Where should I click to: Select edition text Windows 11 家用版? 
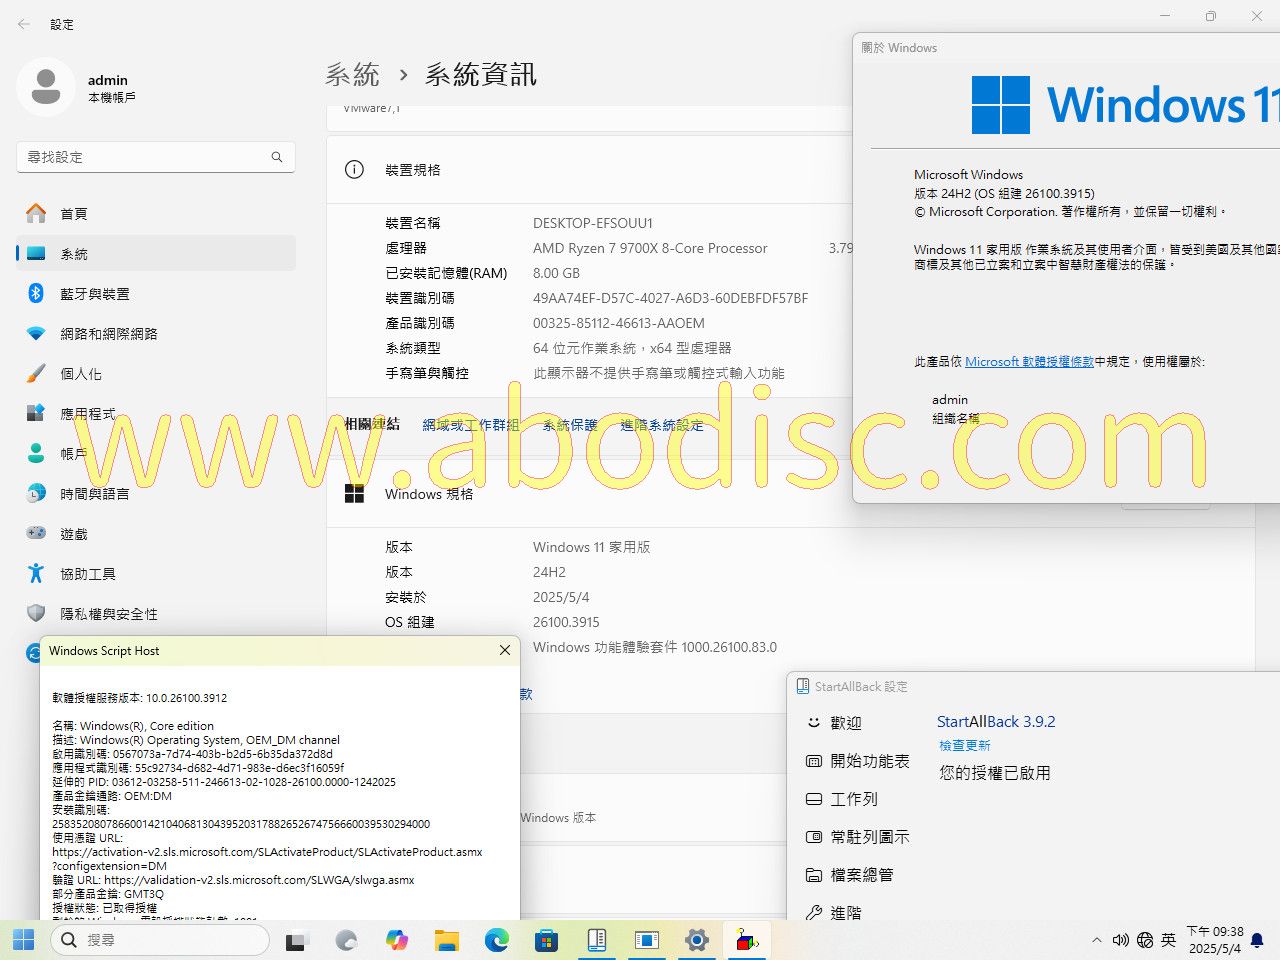point(591,547)
